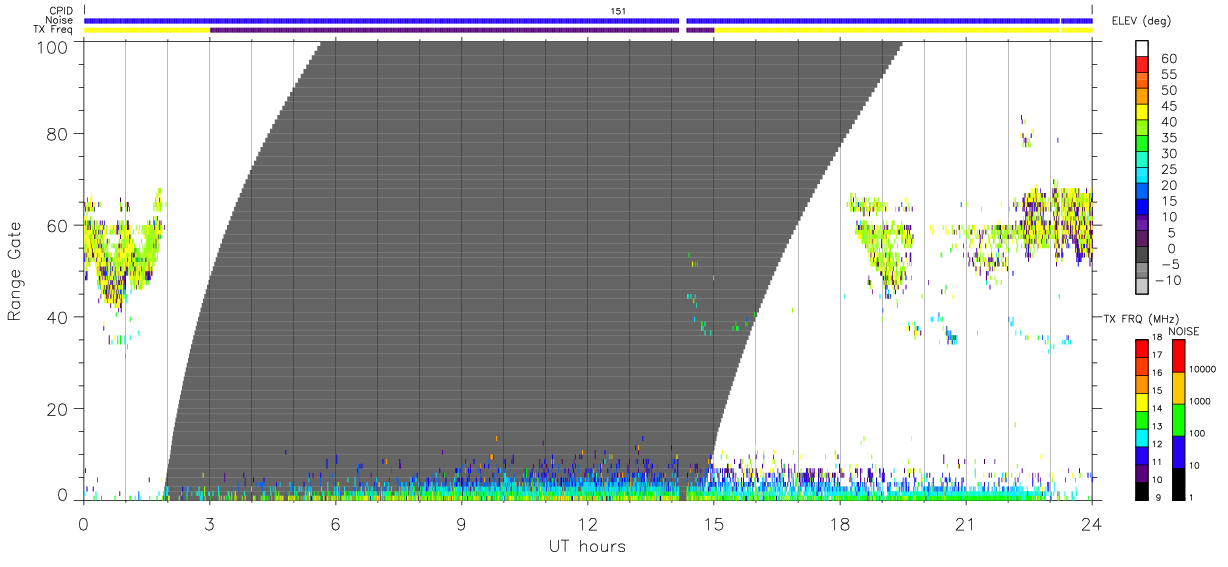Click the 12 tick on UT hours axis

click(x=587, y=522)
